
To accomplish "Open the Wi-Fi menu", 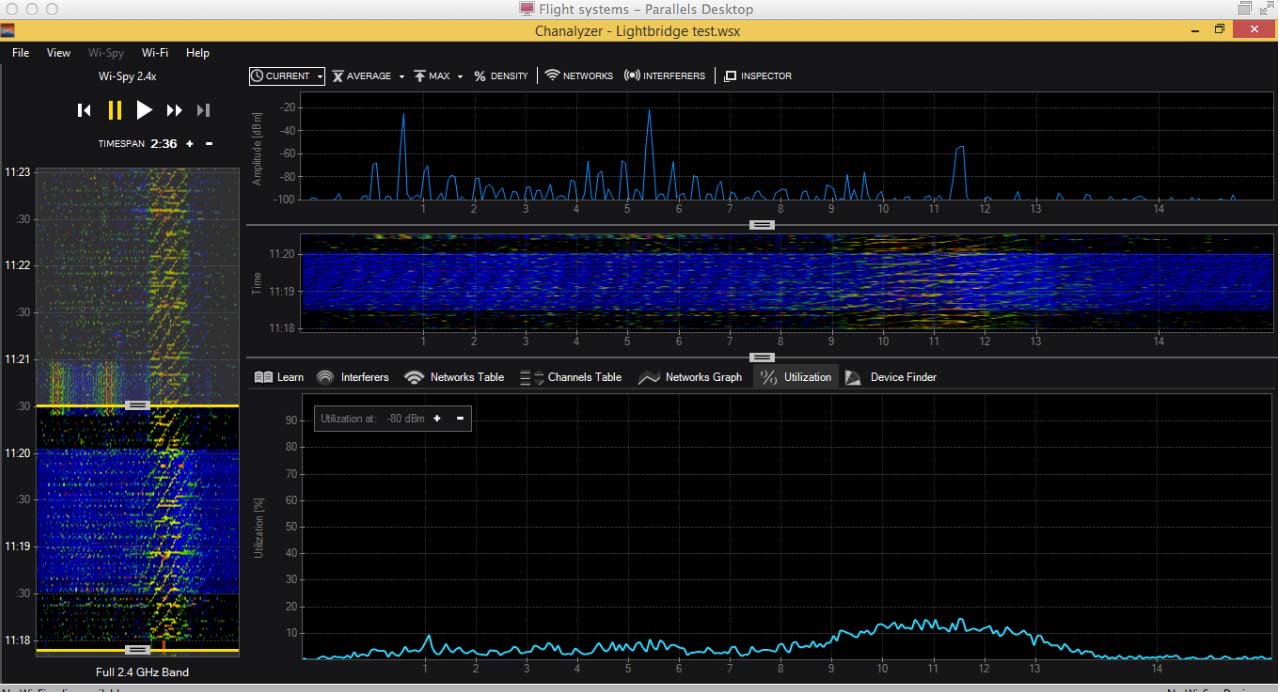I will coord(154,53).
